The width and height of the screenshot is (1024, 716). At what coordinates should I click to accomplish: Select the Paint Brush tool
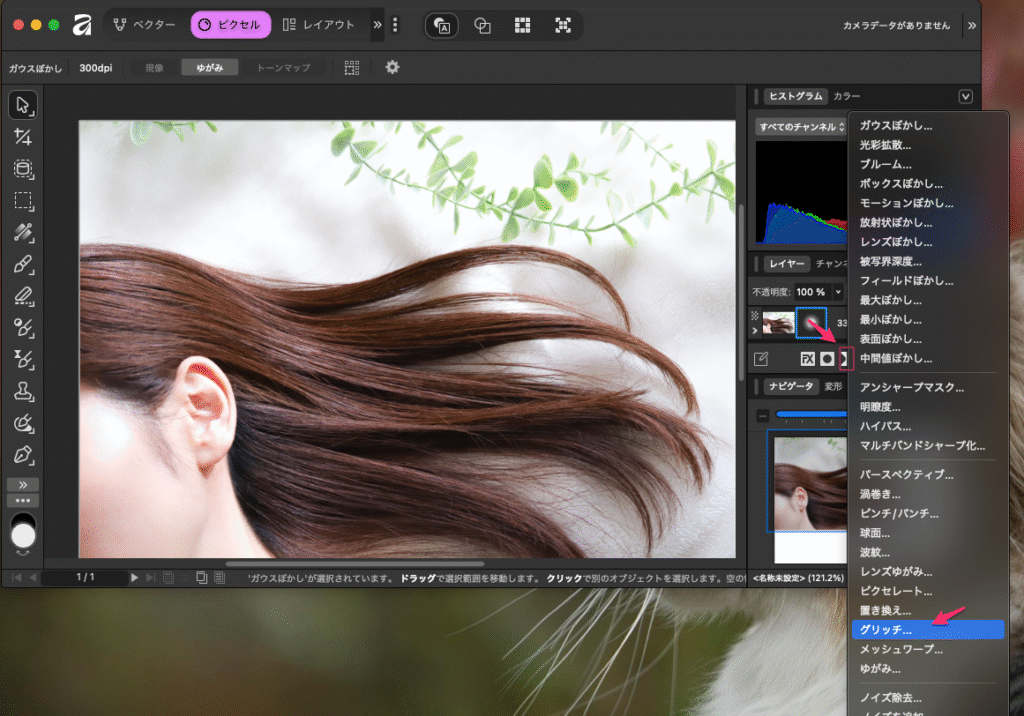pos(24,264)
